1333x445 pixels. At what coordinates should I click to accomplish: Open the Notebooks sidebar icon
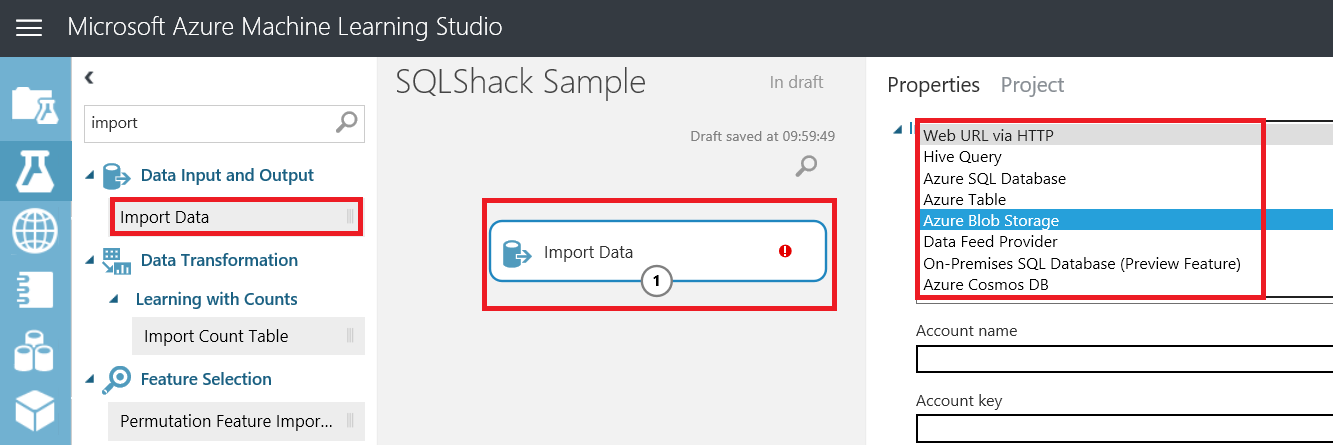coord(34,291)
